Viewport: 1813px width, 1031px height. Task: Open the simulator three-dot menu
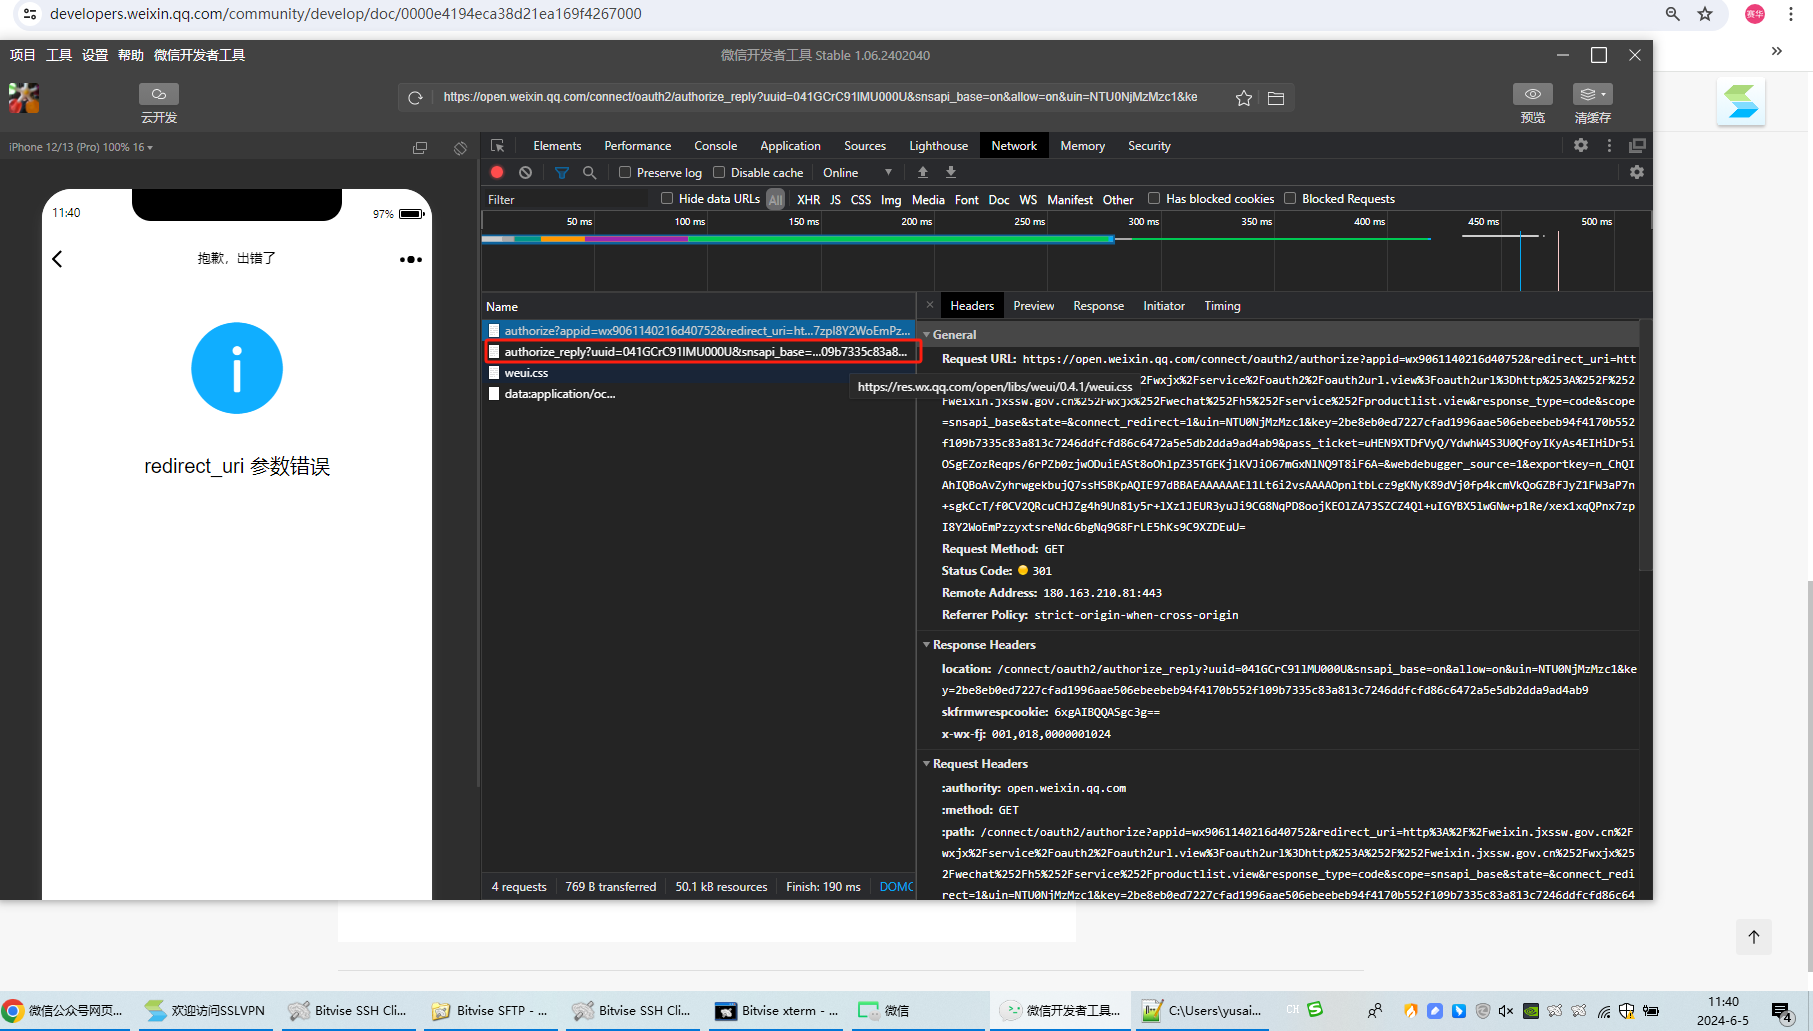(x=410, y=259)
